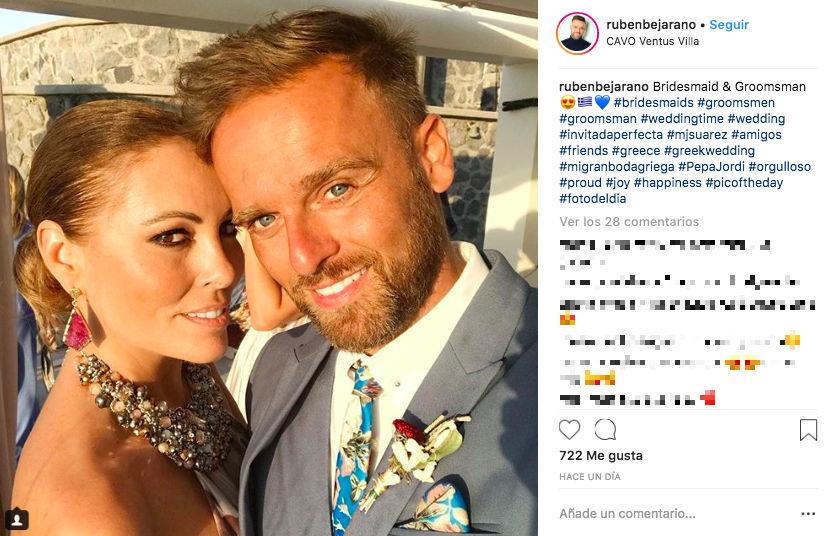Open the rubenbejarano profile picture
The height and width of the screenshot is (536, 837).
pos(577,33)
